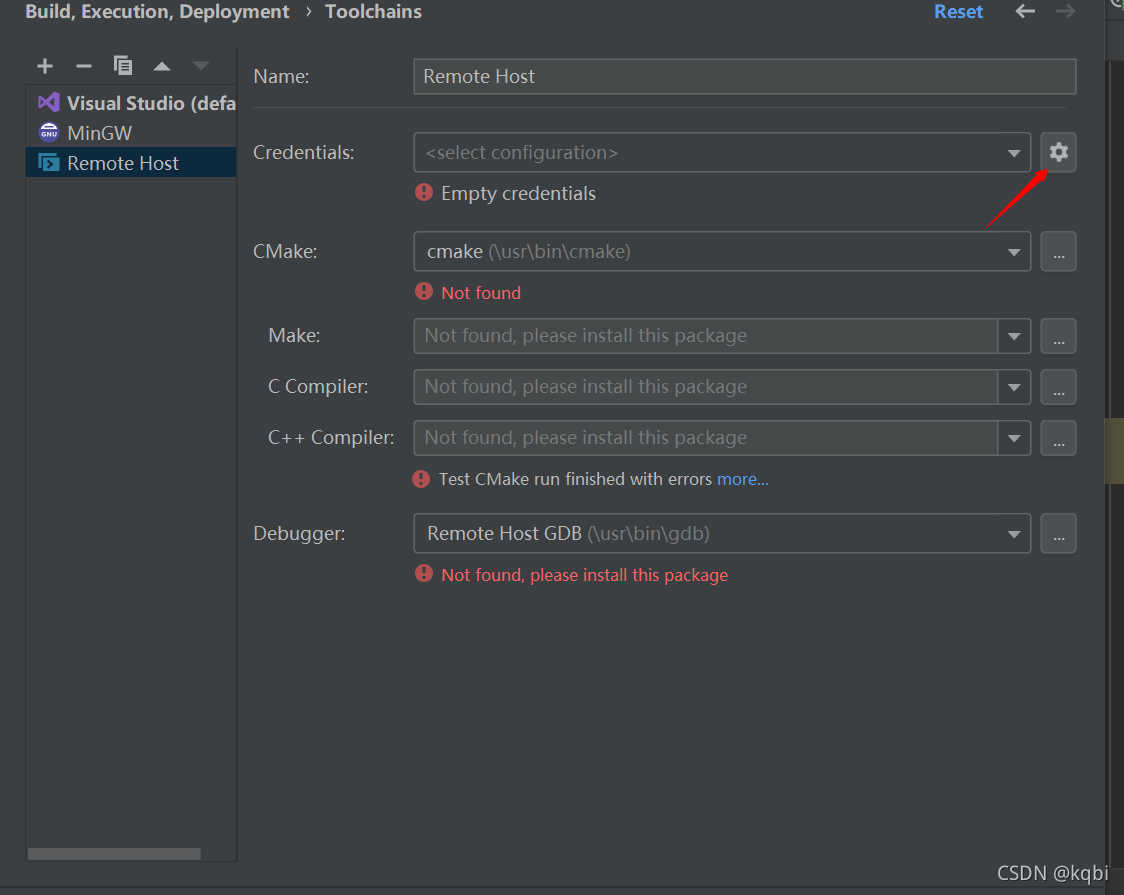1124x895 pixels.
Task: Click CMake 'Not found' error icon
Action: coord(424,292)
